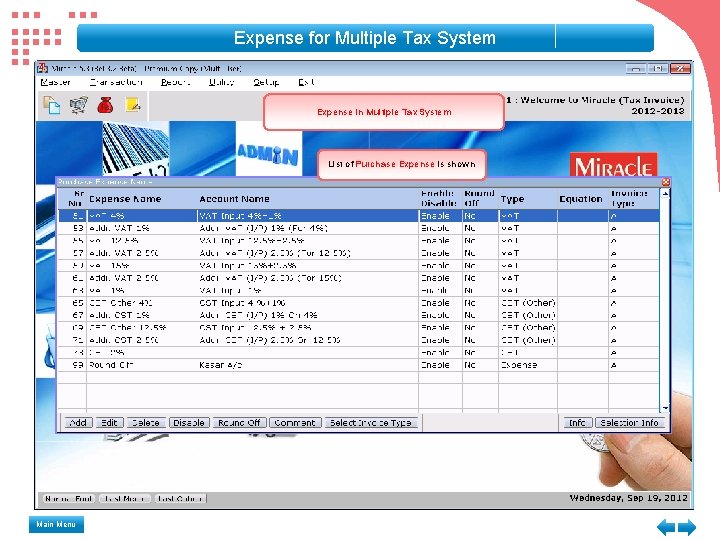Image resolution: width=720 pixels, height=540 pixels.
Task: Click the Add button
Action: coord(79,422)
